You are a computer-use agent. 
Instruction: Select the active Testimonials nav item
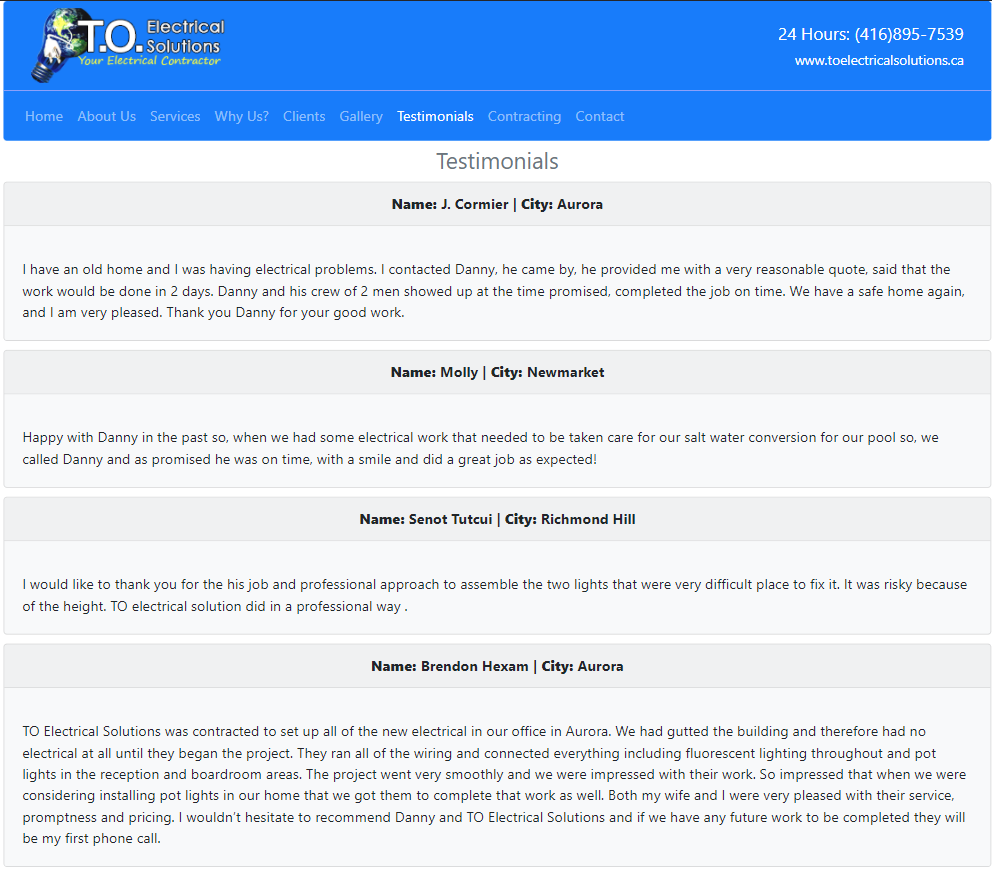pyautogui.click(x=435, y=116)
